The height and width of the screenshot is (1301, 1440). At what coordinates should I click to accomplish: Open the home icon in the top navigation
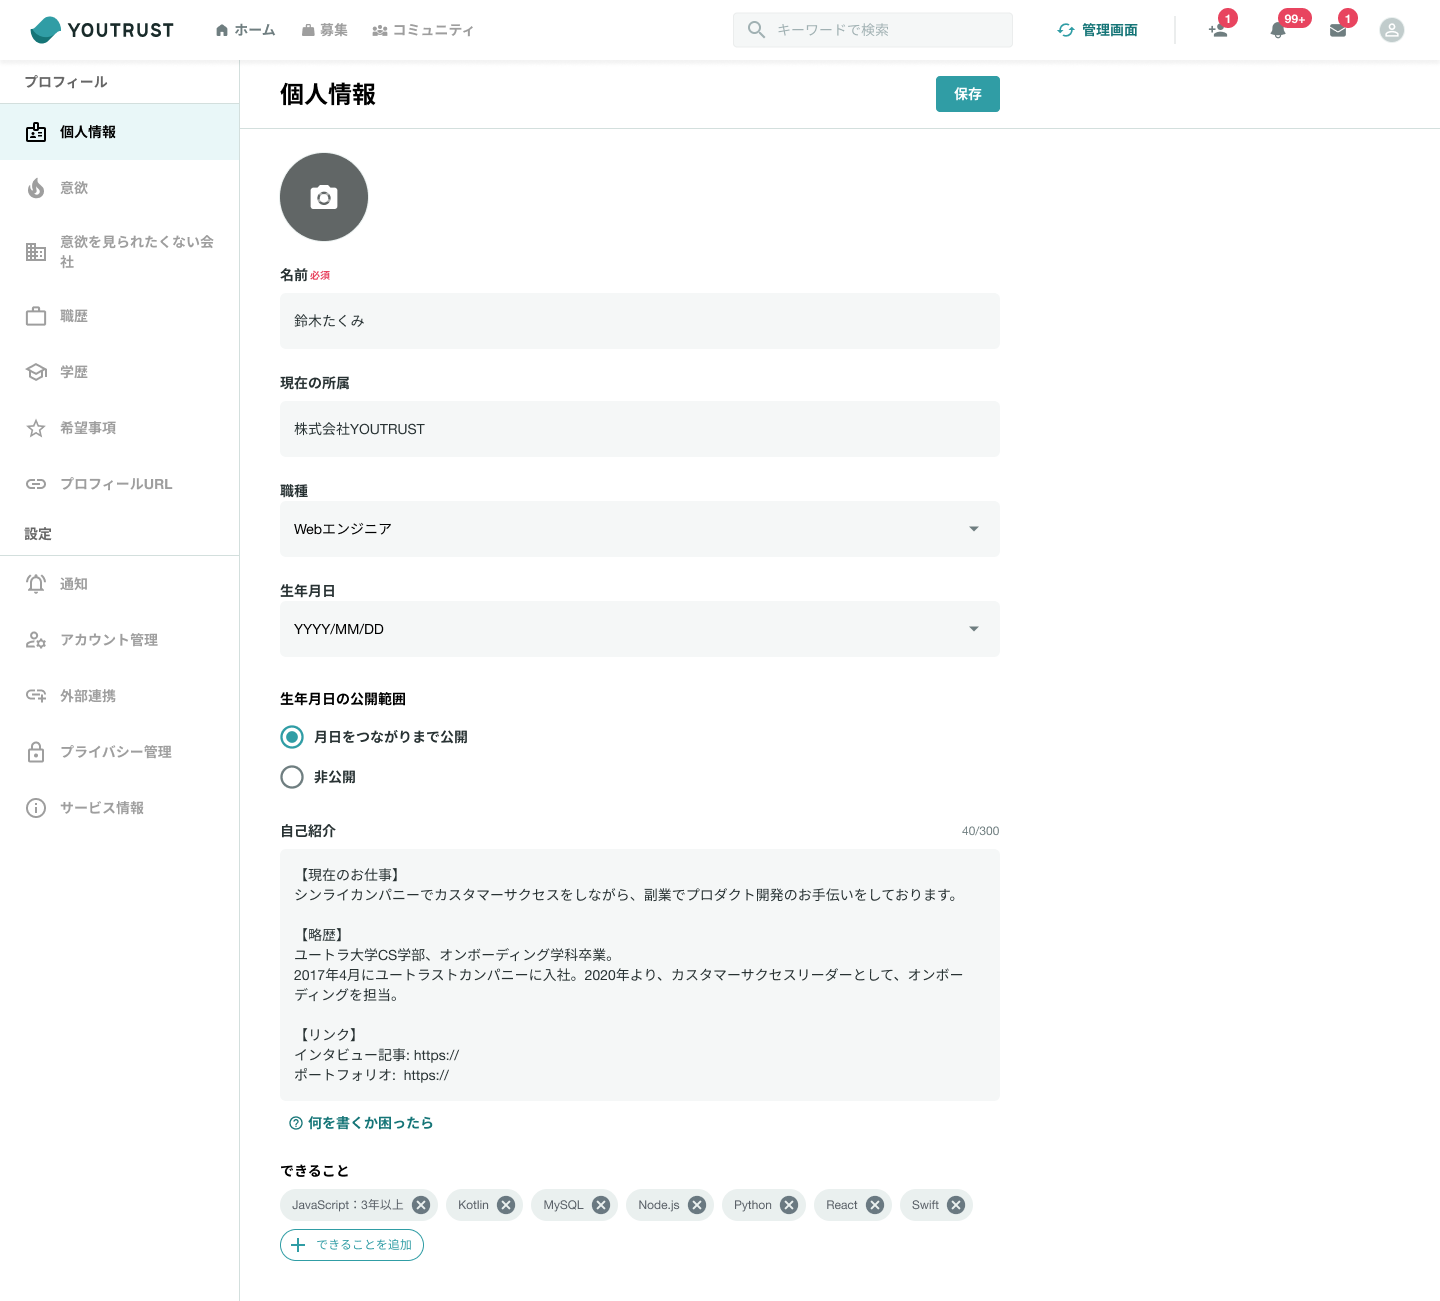pyautogui.click(x=221, y=29)
